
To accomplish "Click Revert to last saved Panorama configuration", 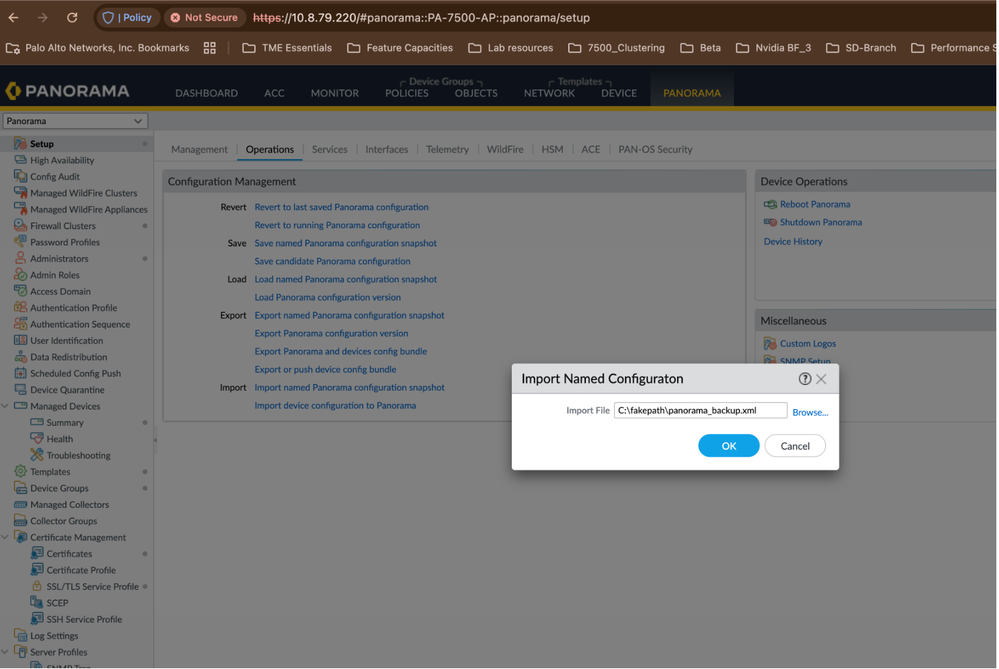I will click(x=341, y=207).
